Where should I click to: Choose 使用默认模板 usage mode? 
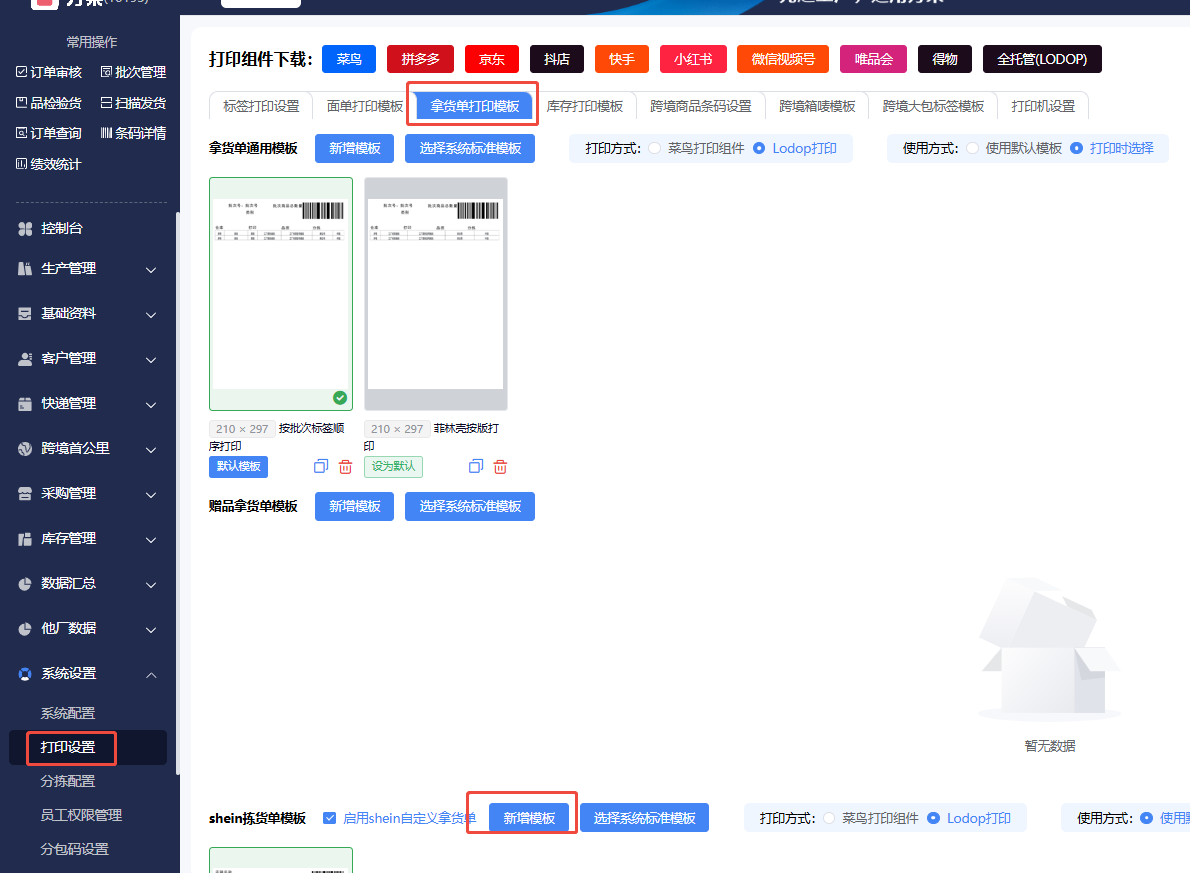coord(972,148)
